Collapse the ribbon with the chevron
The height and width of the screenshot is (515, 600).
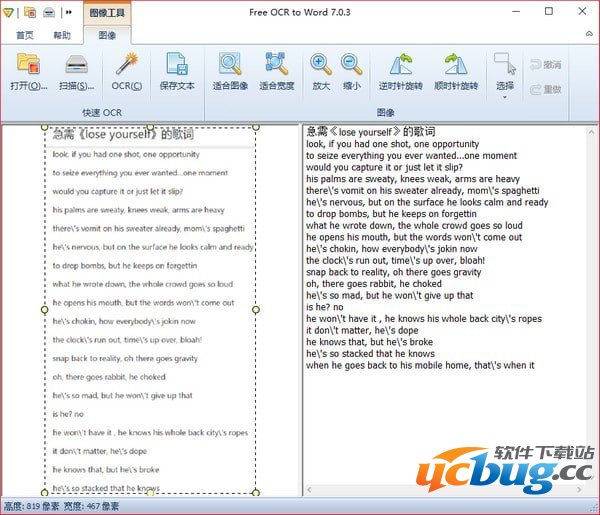click(x=589, y=34)
